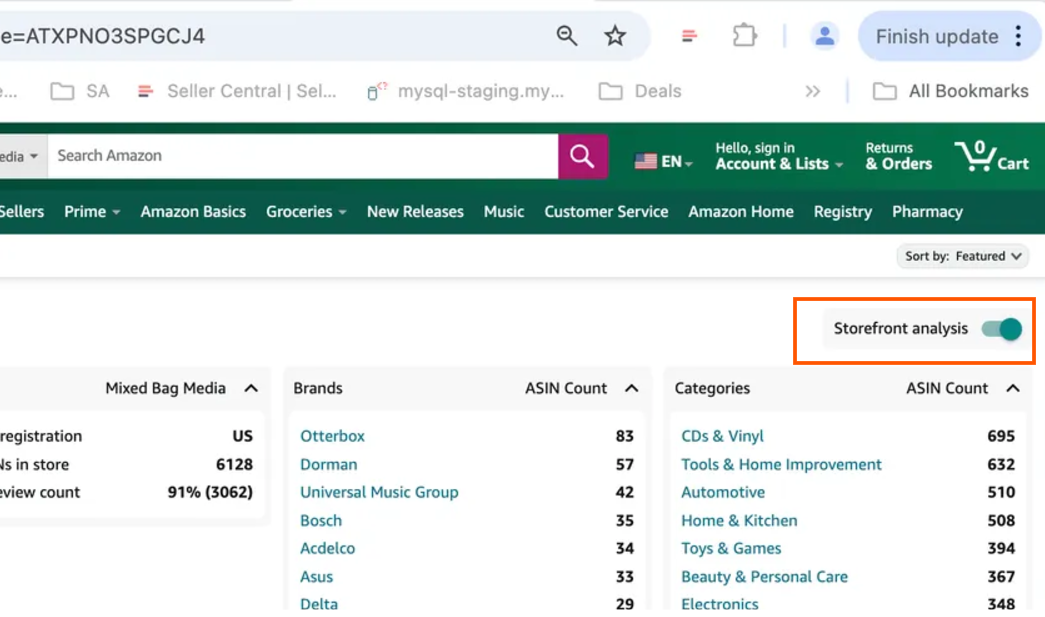Open the Chrome profile avatar icon

[x=824, y=37]
